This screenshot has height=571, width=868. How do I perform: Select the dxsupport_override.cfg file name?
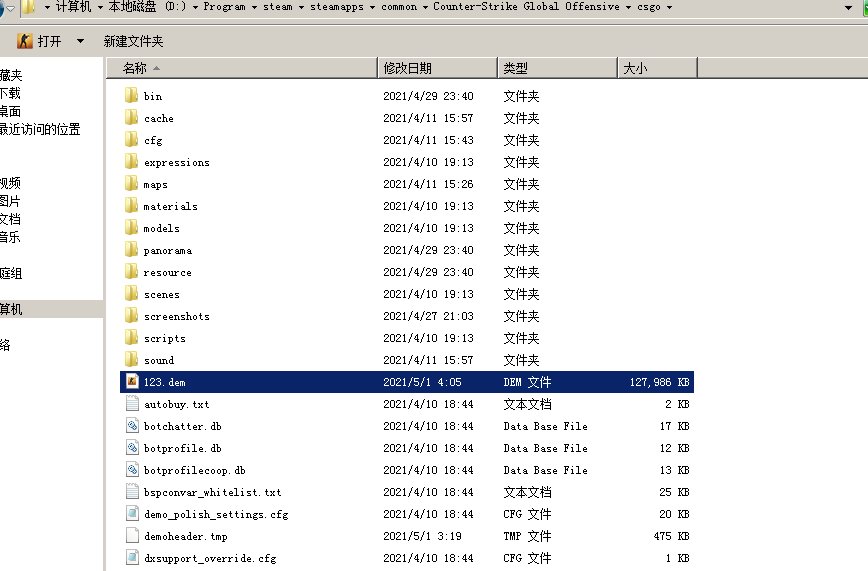[210, 558]
